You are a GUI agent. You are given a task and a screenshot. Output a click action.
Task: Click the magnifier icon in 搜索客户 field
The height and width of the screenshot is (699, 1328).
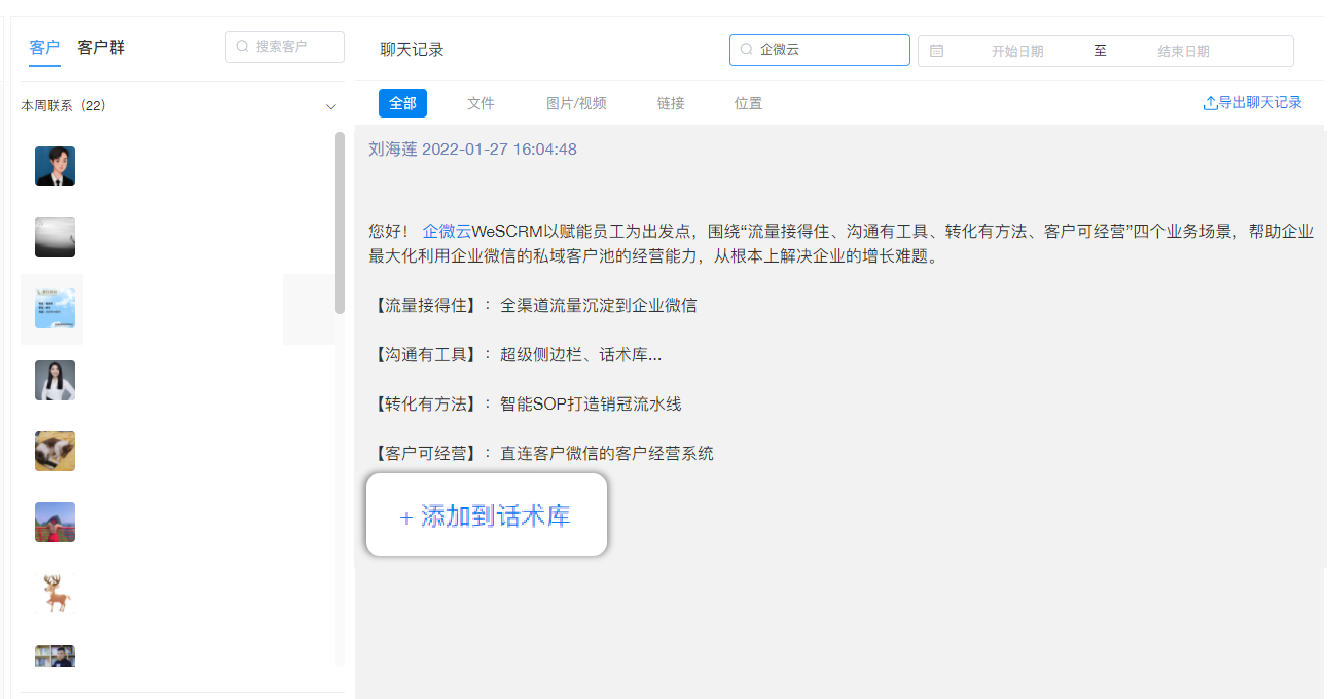click(242, 47)
